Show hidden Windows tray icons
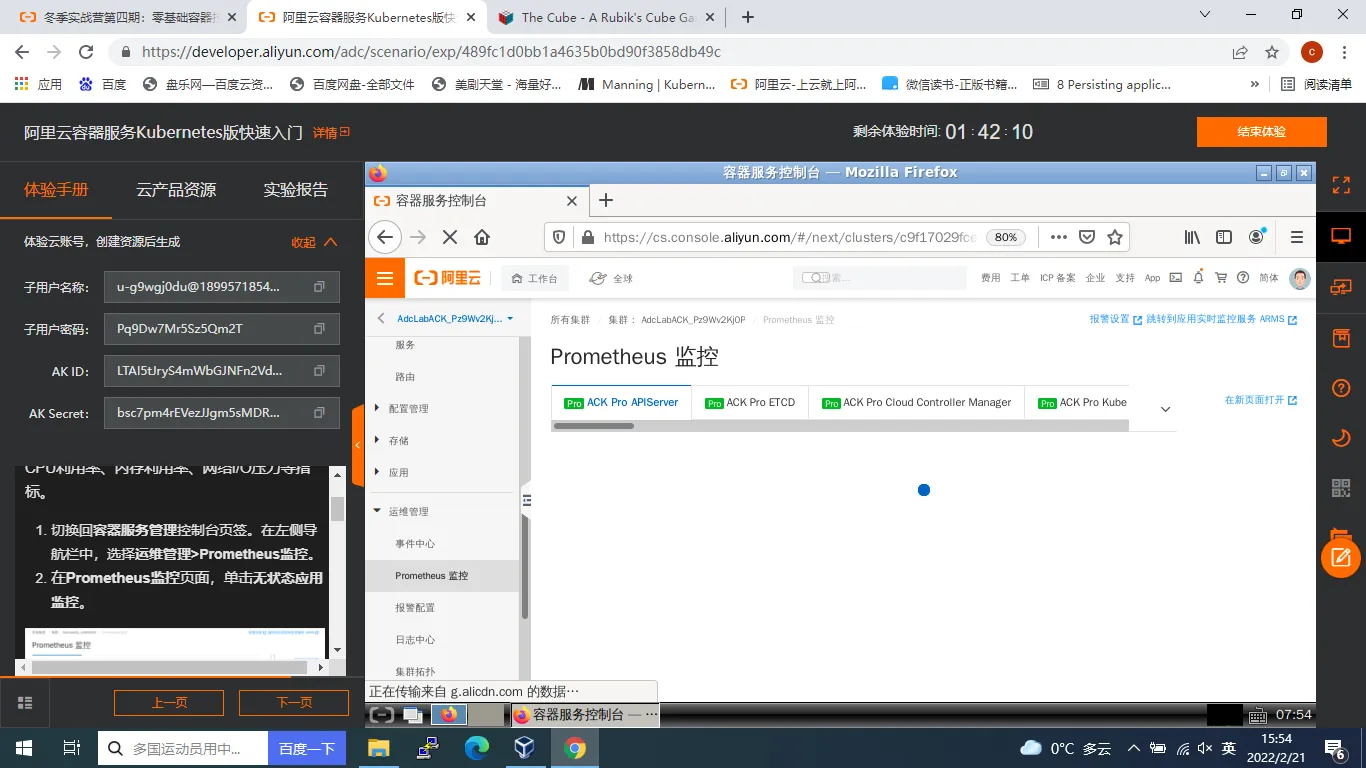 tap(1133, 748)
